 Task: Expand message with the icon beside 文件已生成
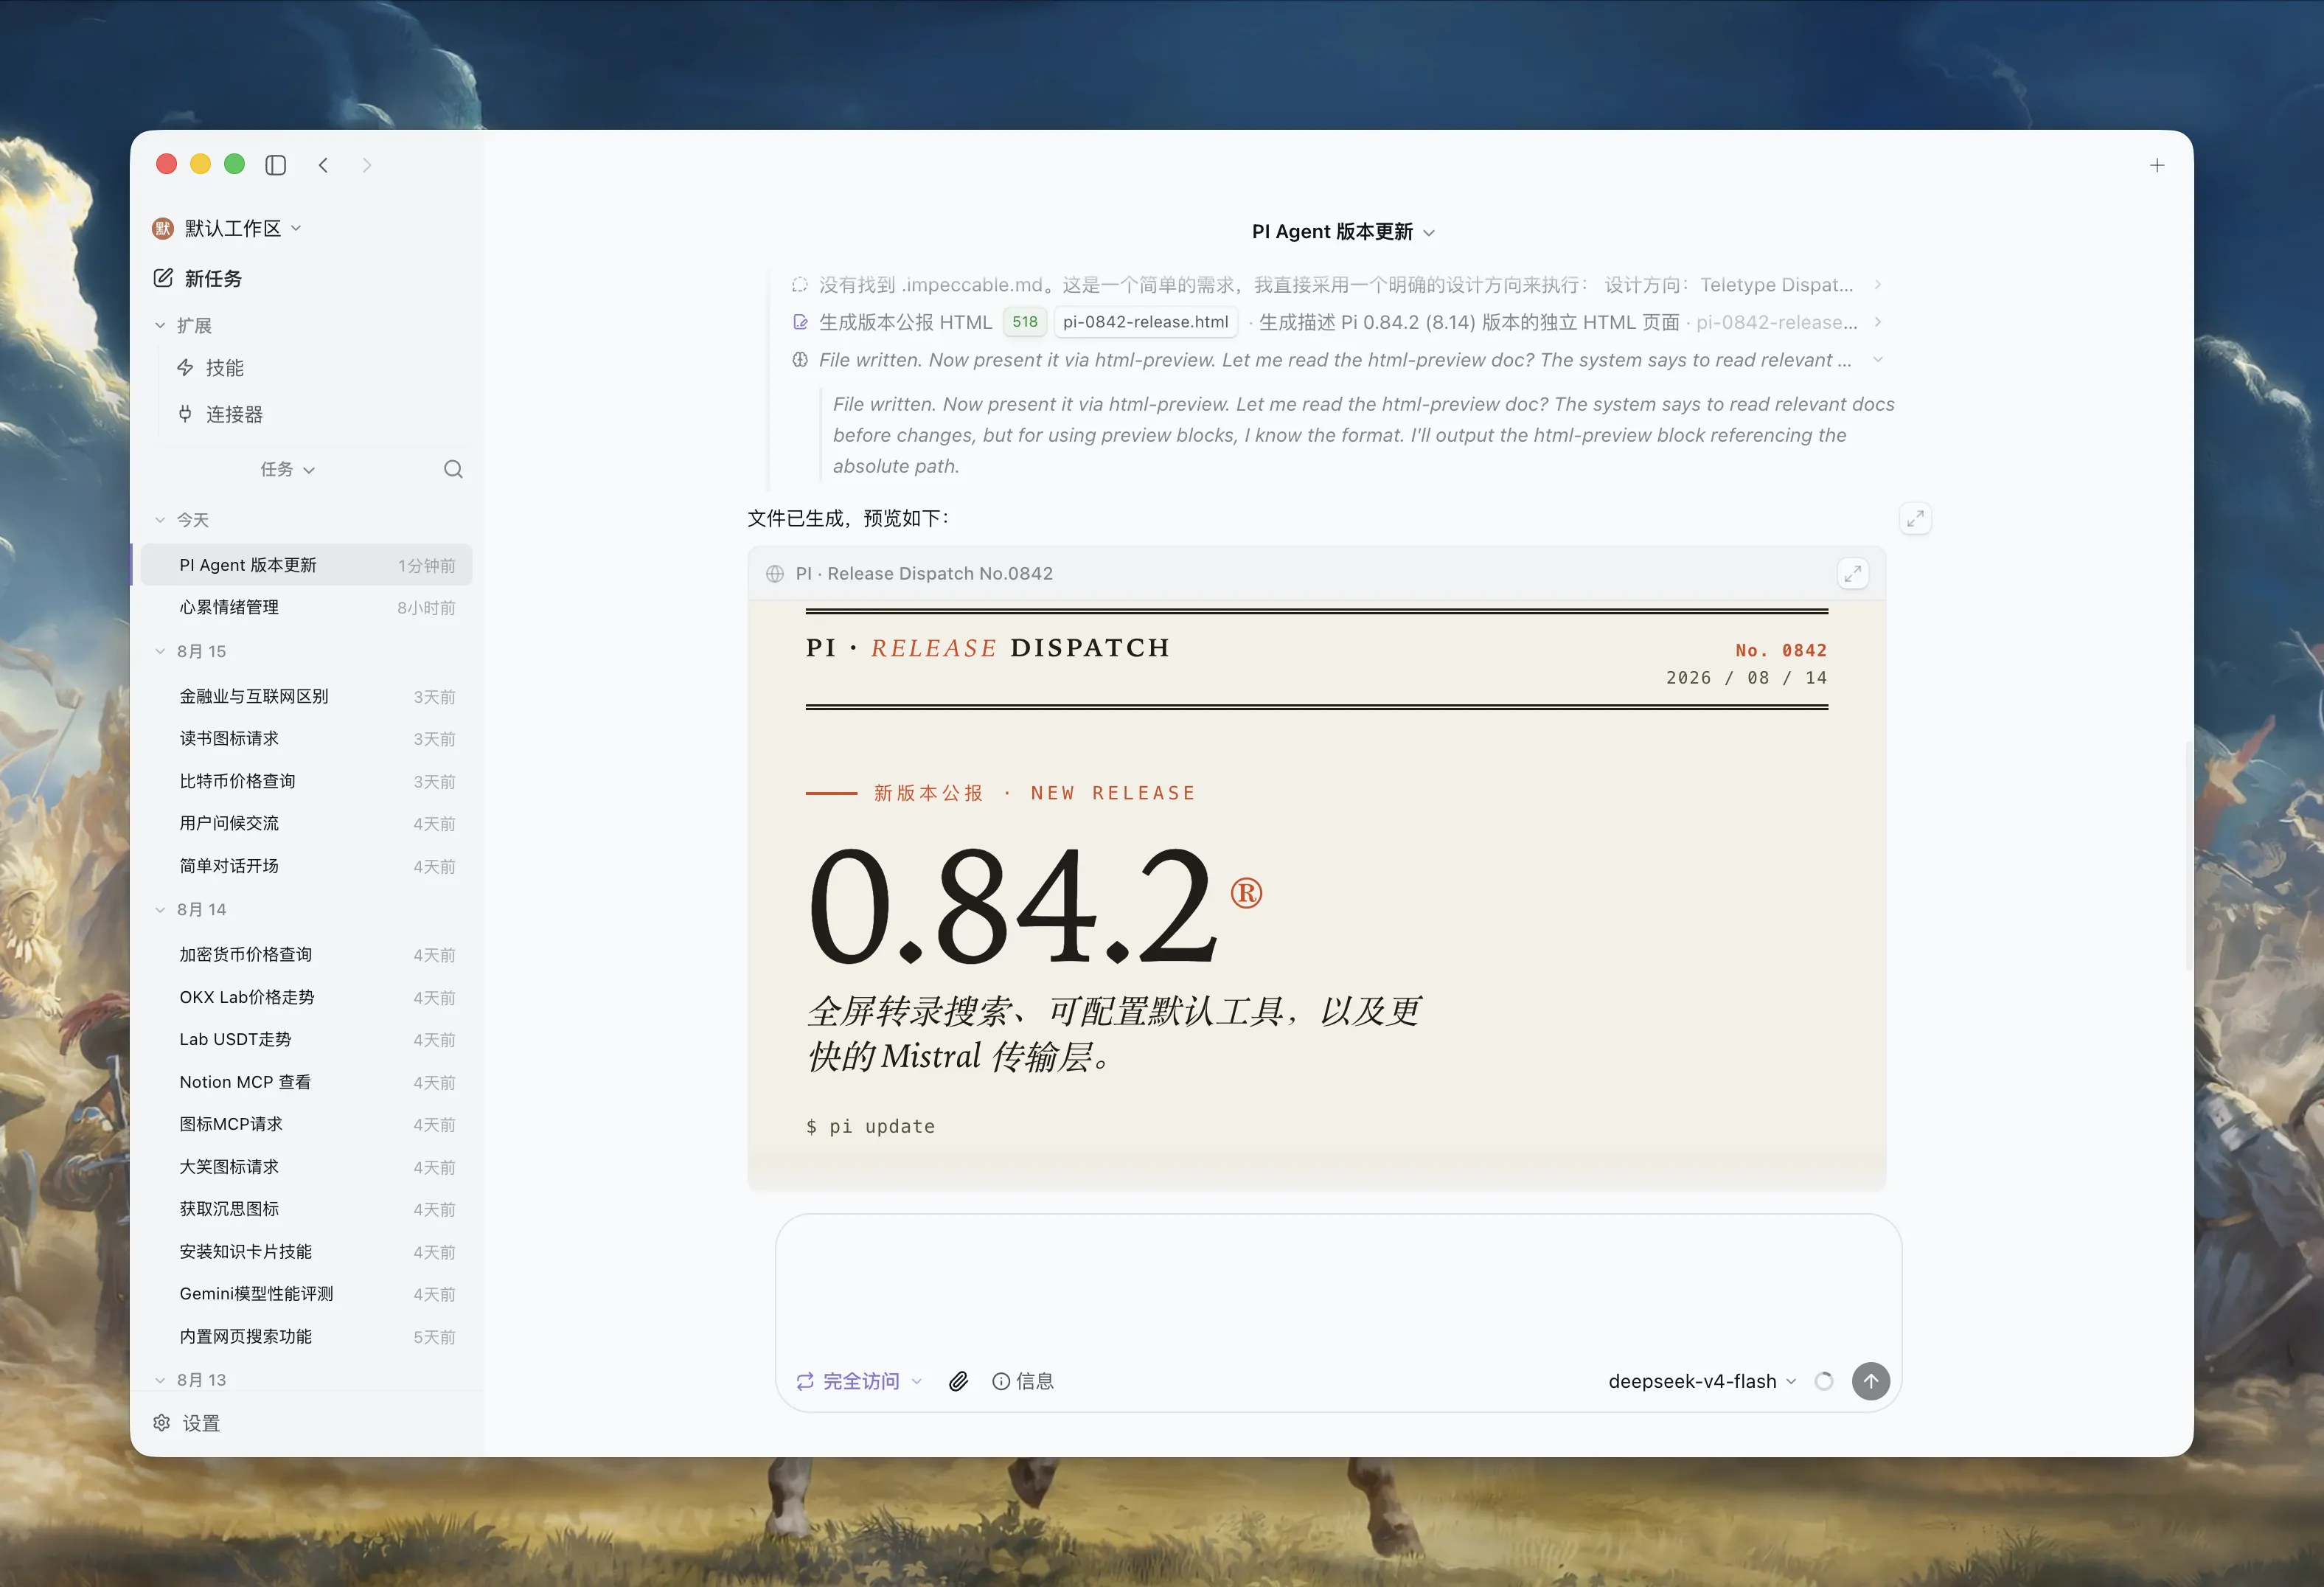[1915, 519]
